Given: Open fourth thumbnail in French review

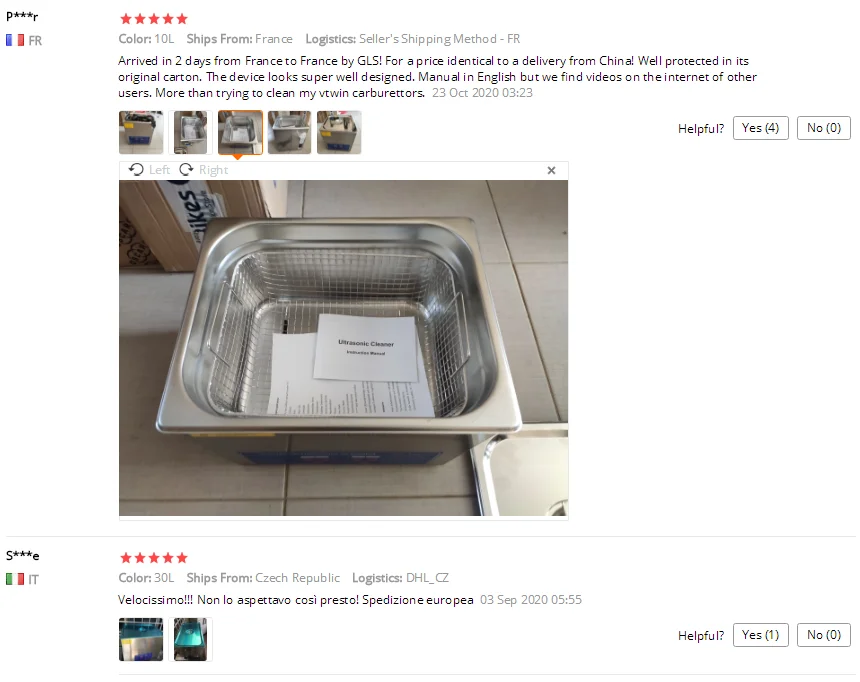Looking at the screenshot, I should pyautogui.click(x=290, y=132).
